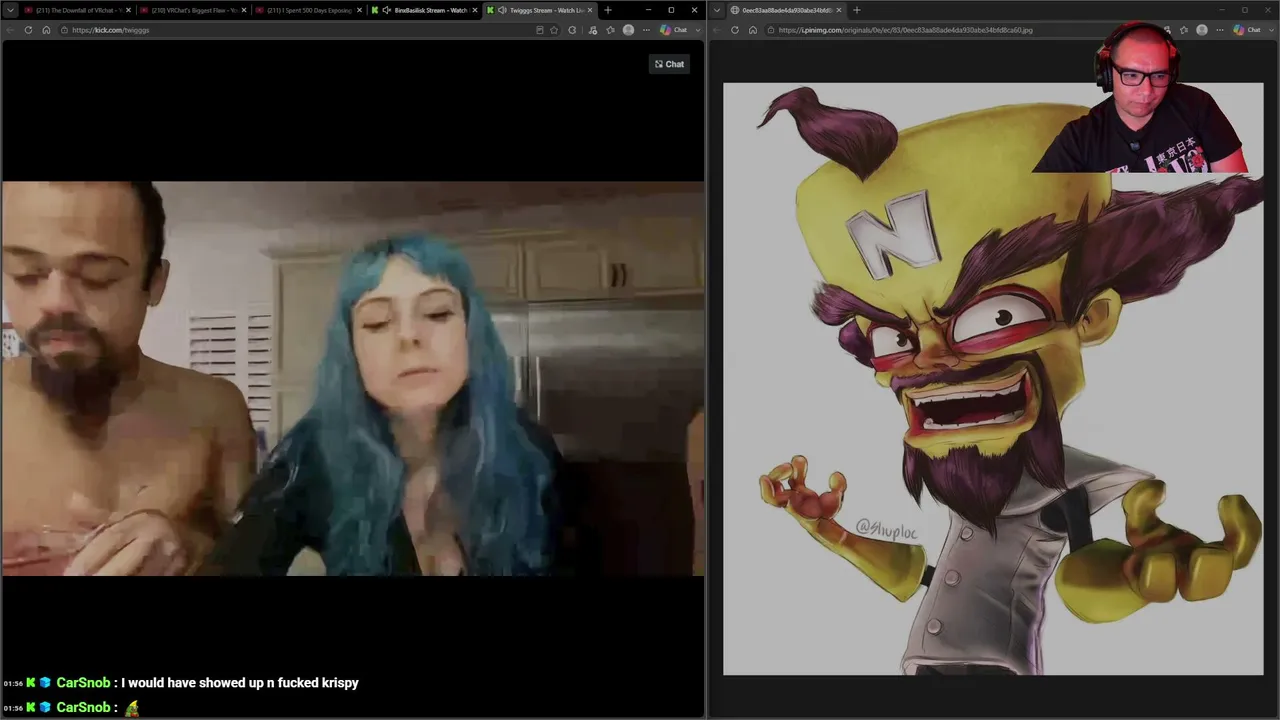Viewport: 1280px width, 720px height.
Task: Mute the Twigggs Stream tab audio
Action: tap(502, 10)
